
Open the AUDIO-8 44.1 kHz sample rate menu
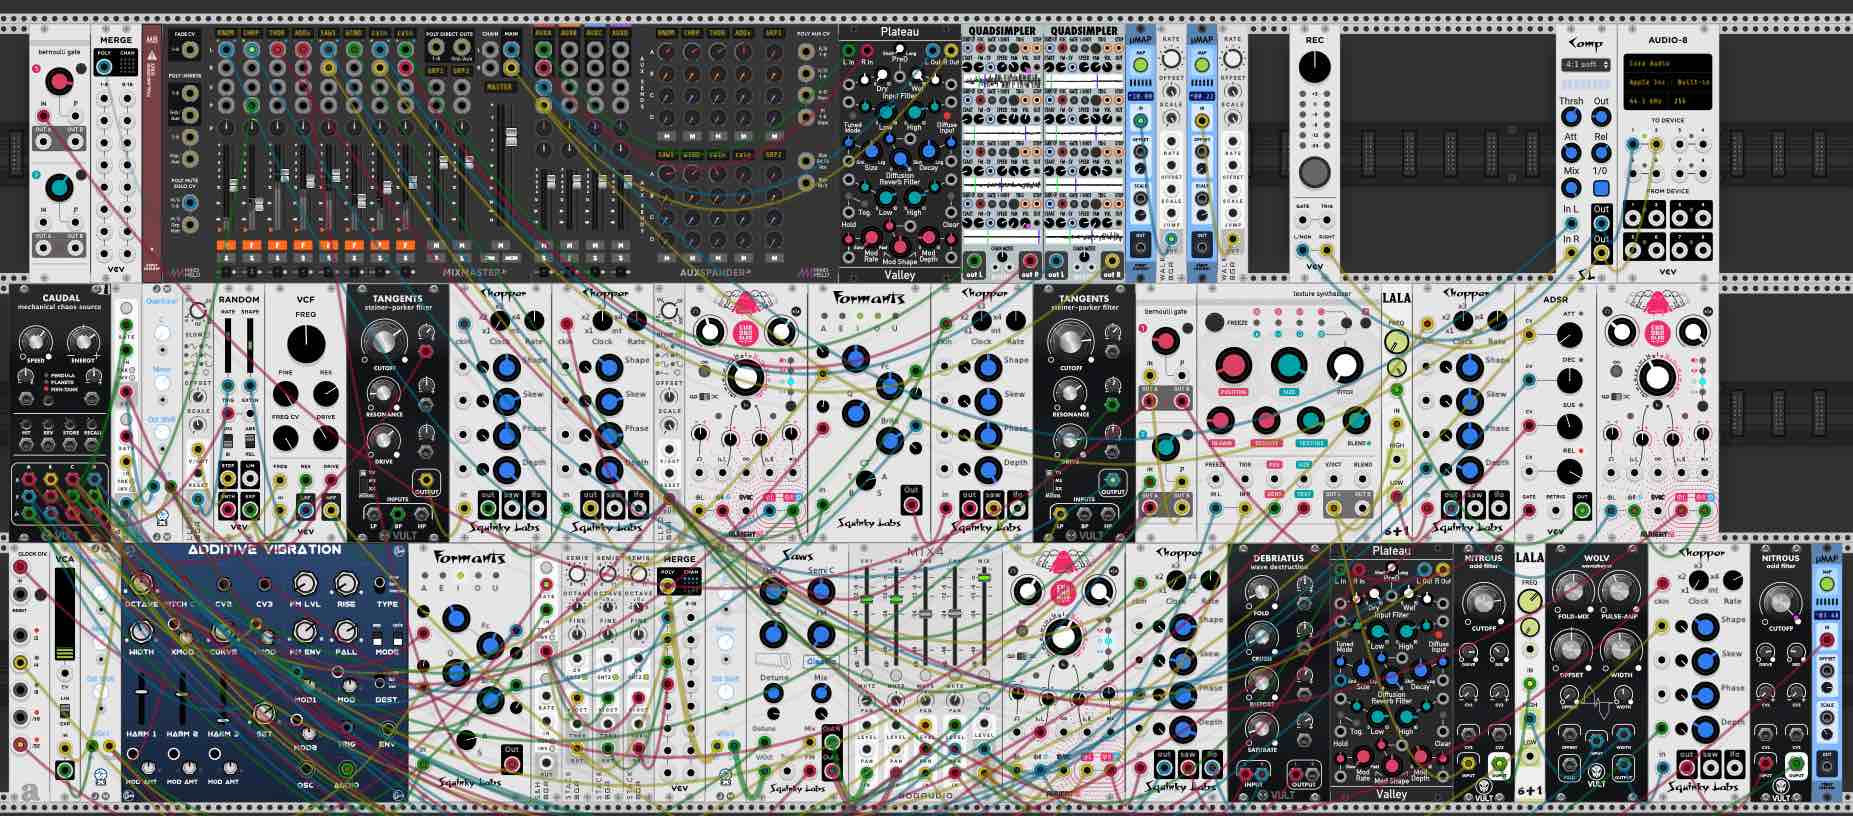coord(1645,101)
